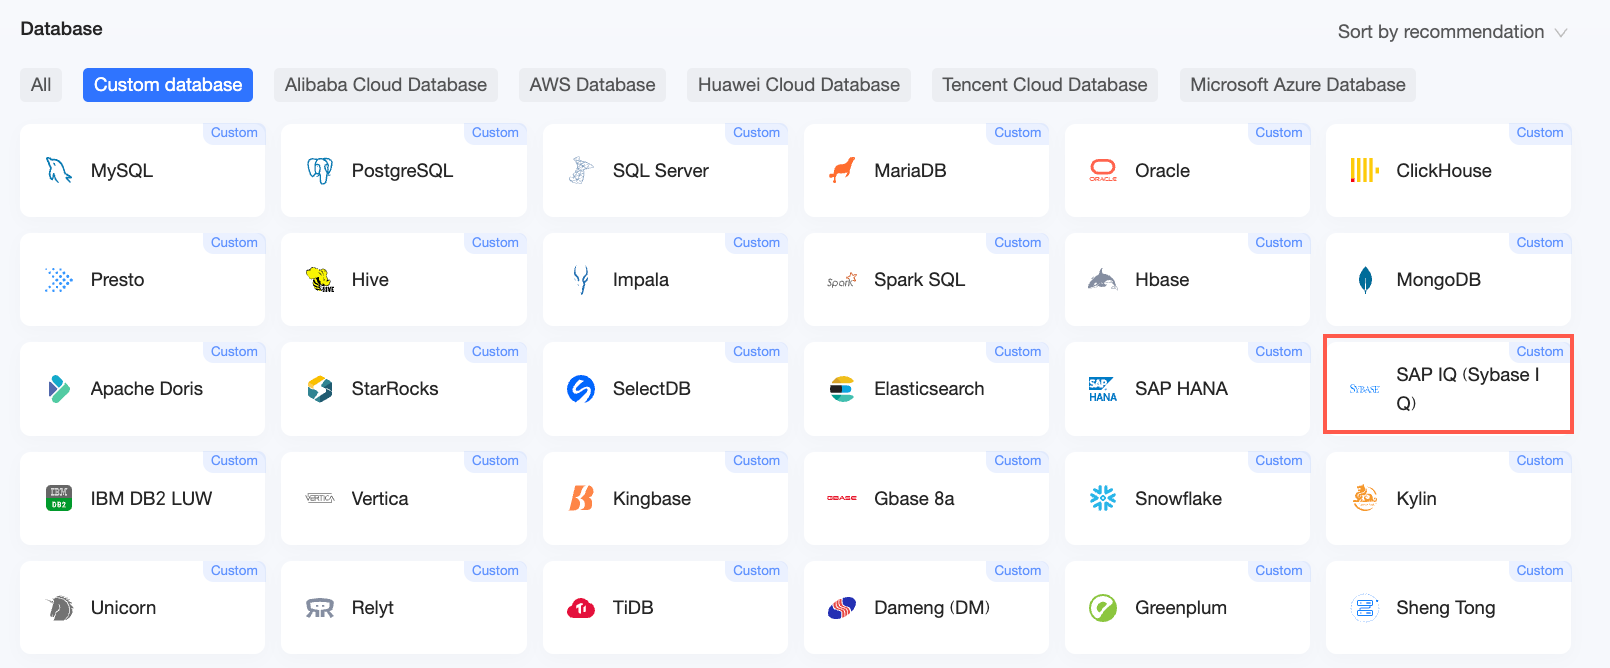Choose the MySQL label text
Image resolution: width=1610 pixels, height=668 pixels.
[x=122, y=171]
